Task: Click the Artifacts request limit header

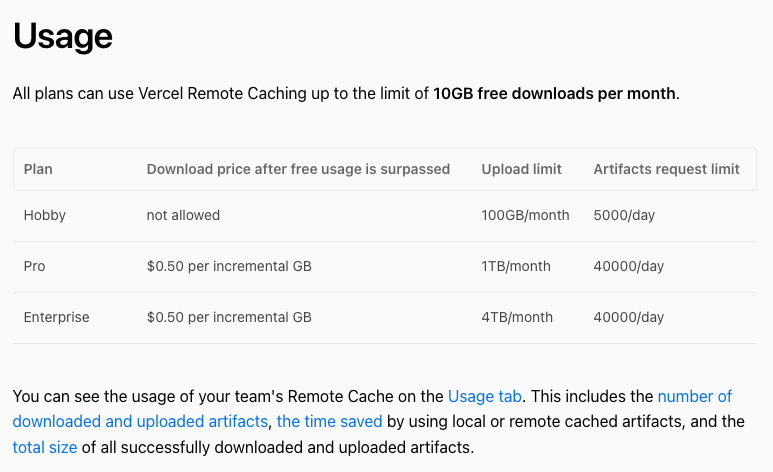Action: click(x=667, y=169)
